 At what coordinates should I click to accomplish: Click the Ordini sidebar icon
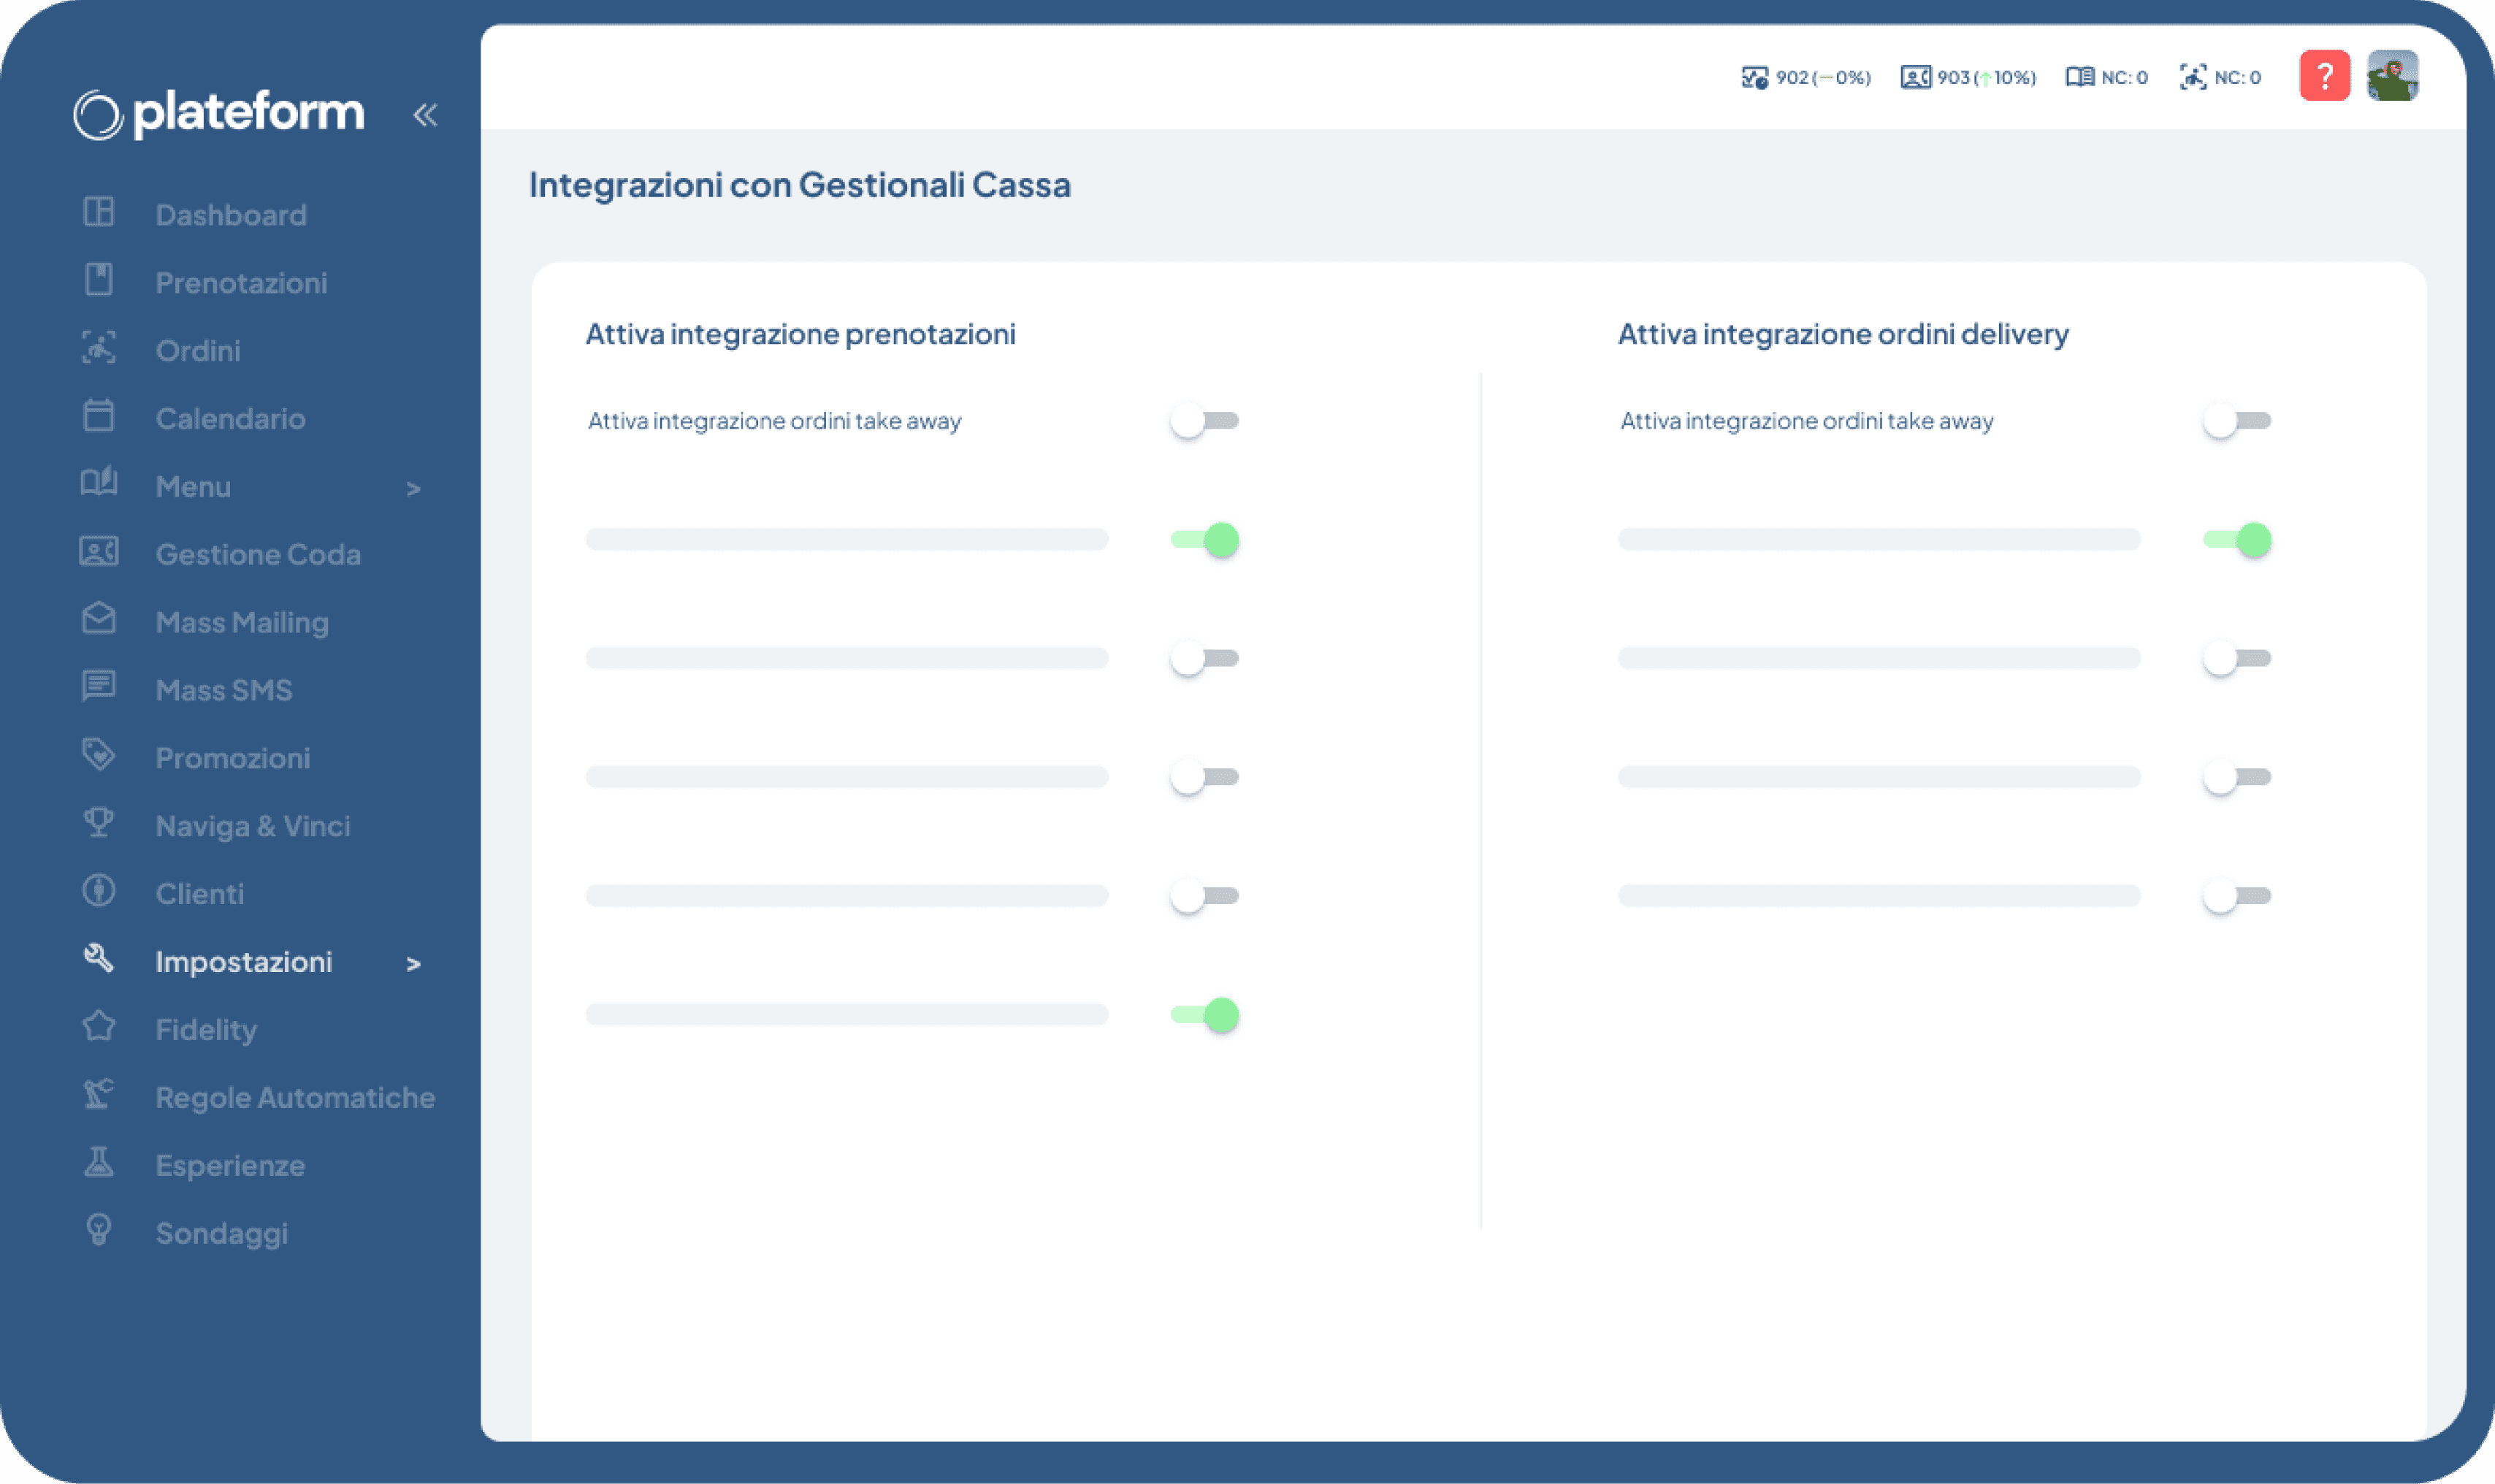coord(98,348)
